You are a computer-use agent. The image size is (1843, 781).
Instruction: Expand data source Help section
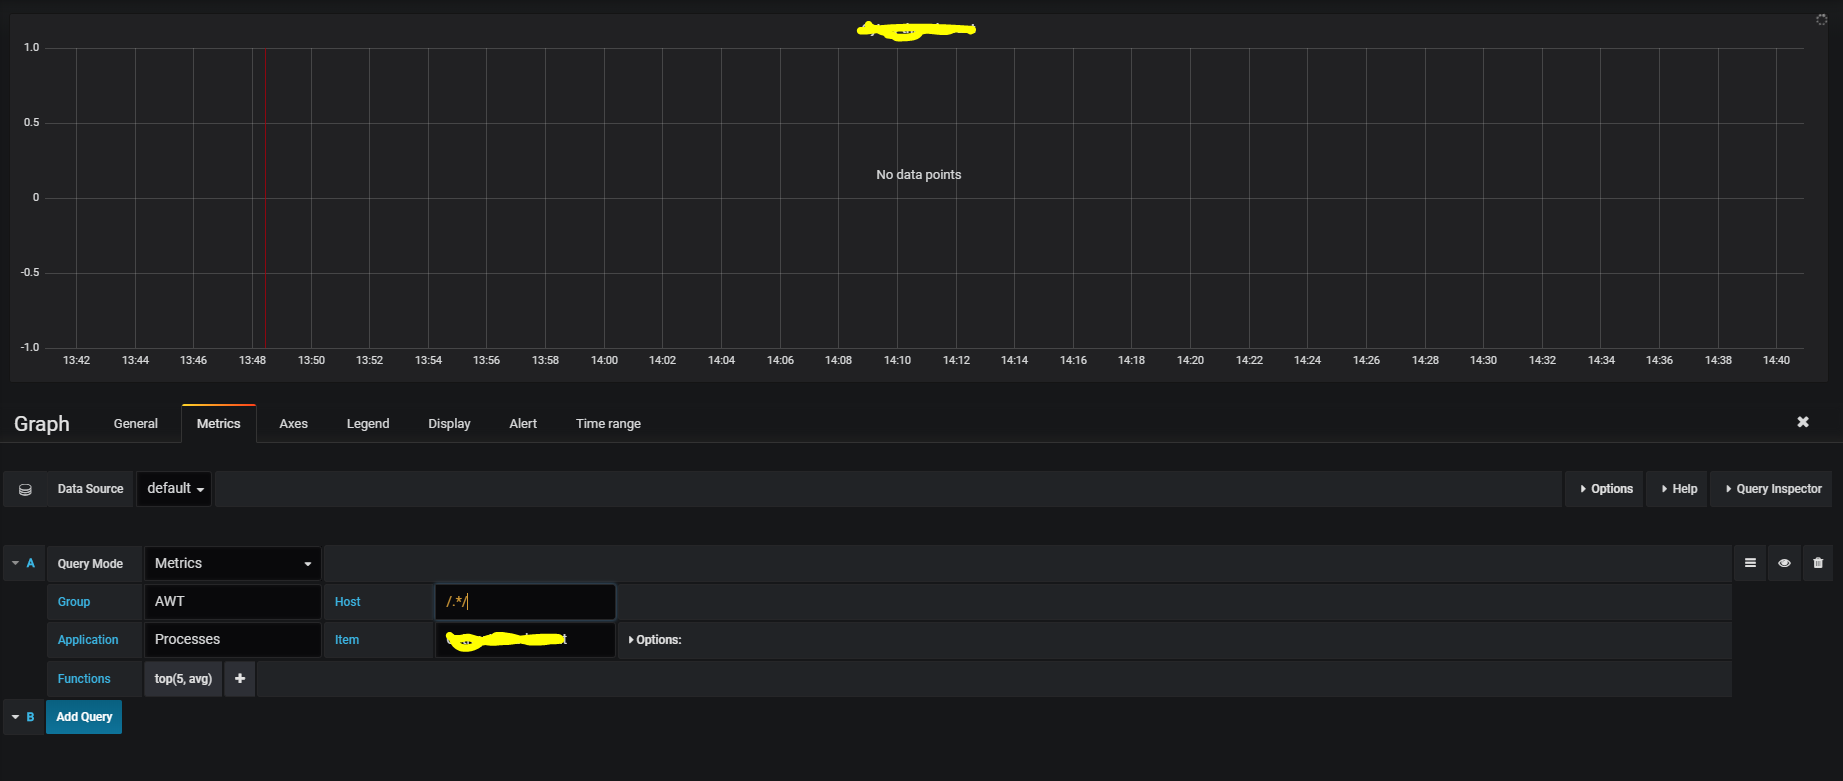coord(1677,489)
